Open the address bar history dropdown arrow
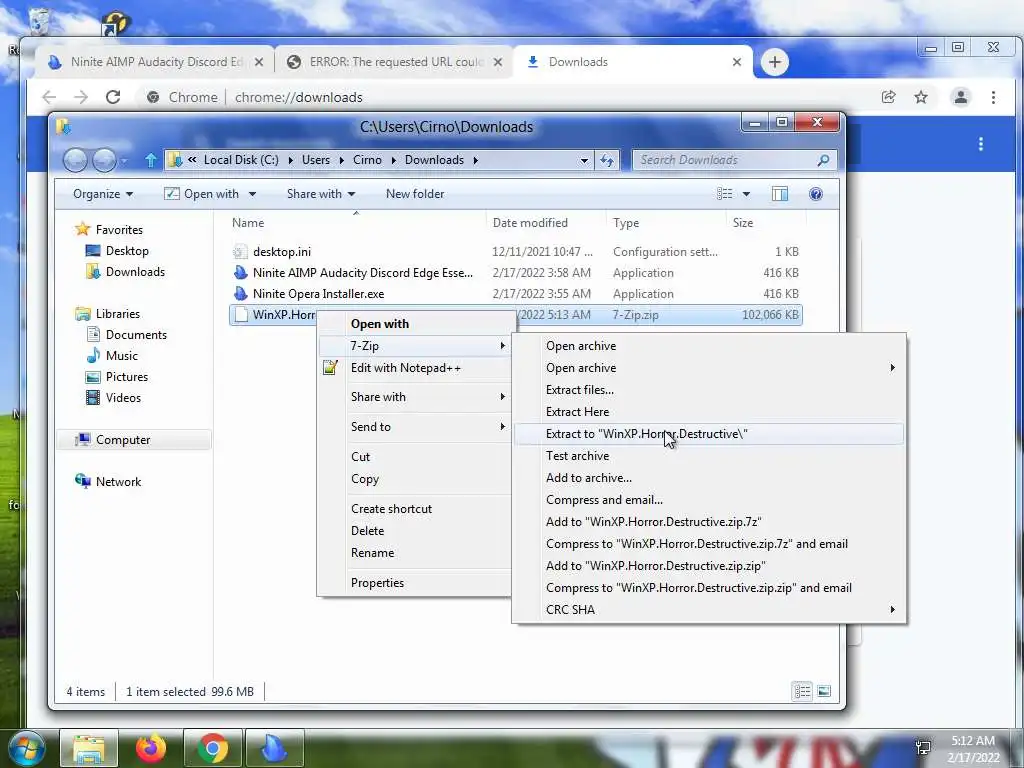Screen dimensions: 1024x768 coord(584,160)
